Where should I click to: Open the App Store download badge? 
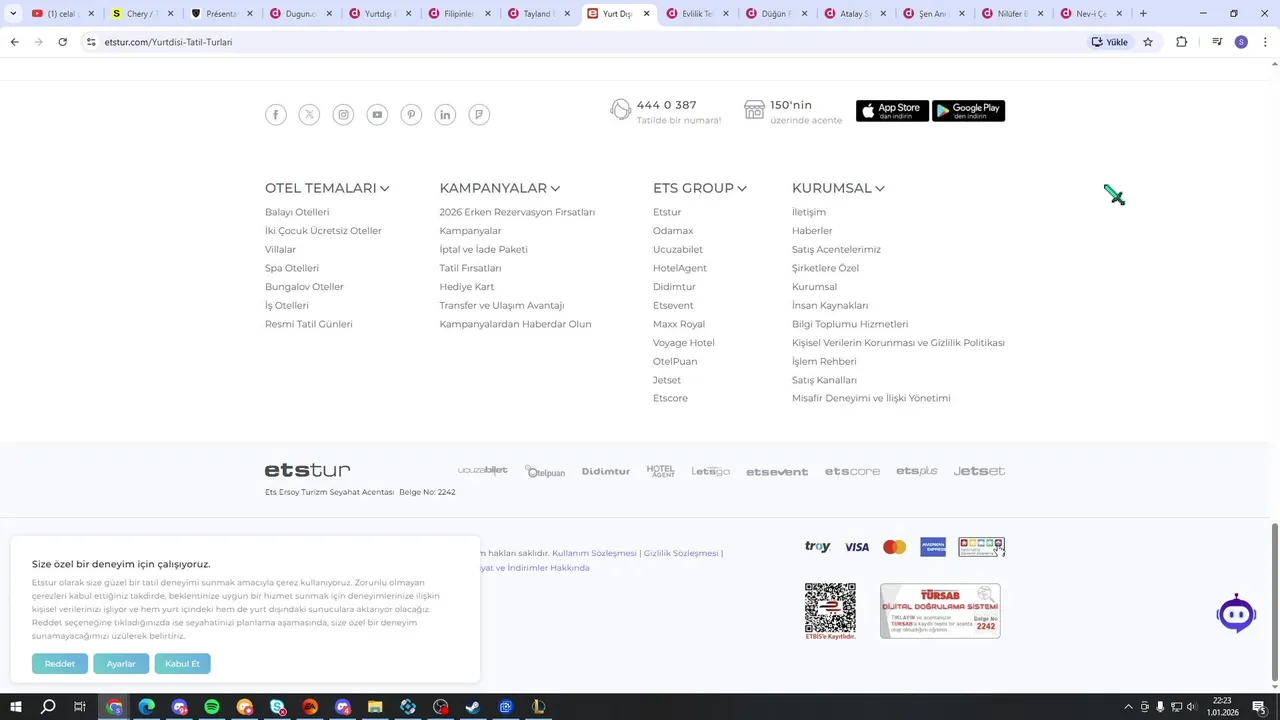[892, 111]
